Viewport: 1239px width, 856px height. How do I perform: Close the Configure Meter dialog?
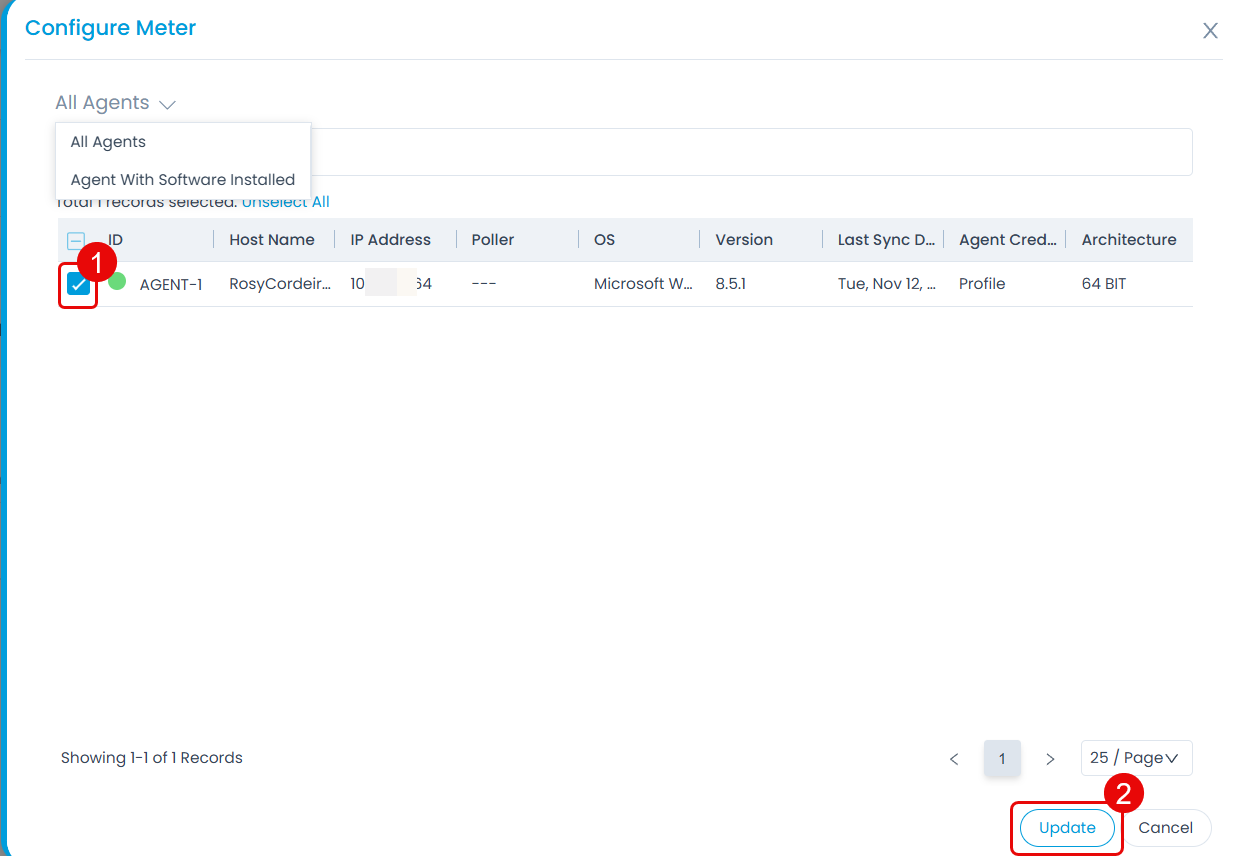coord(1210,31)
